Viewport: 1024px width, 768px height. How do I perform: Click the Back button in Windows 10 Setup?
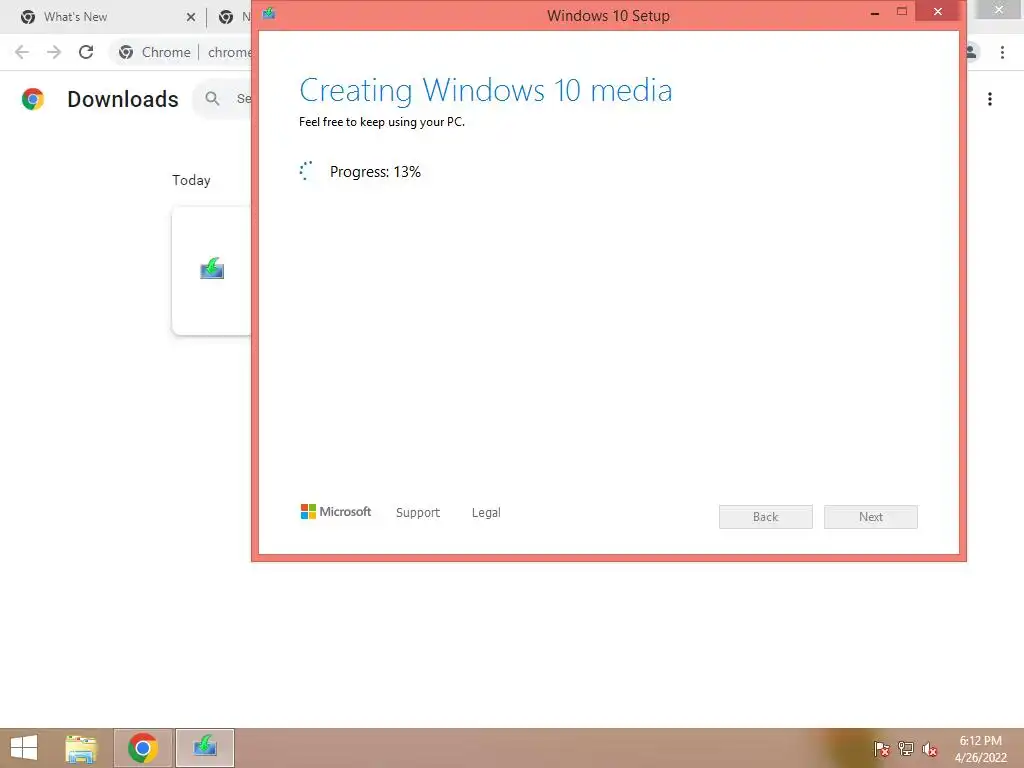tap(765, 517)
